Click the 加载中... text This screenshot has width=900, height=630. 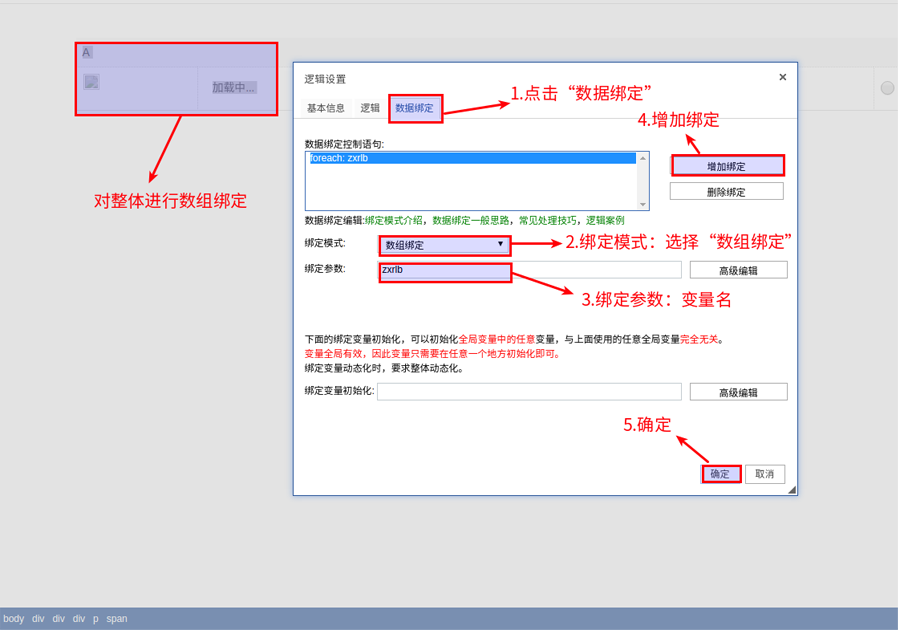(233, 88)
